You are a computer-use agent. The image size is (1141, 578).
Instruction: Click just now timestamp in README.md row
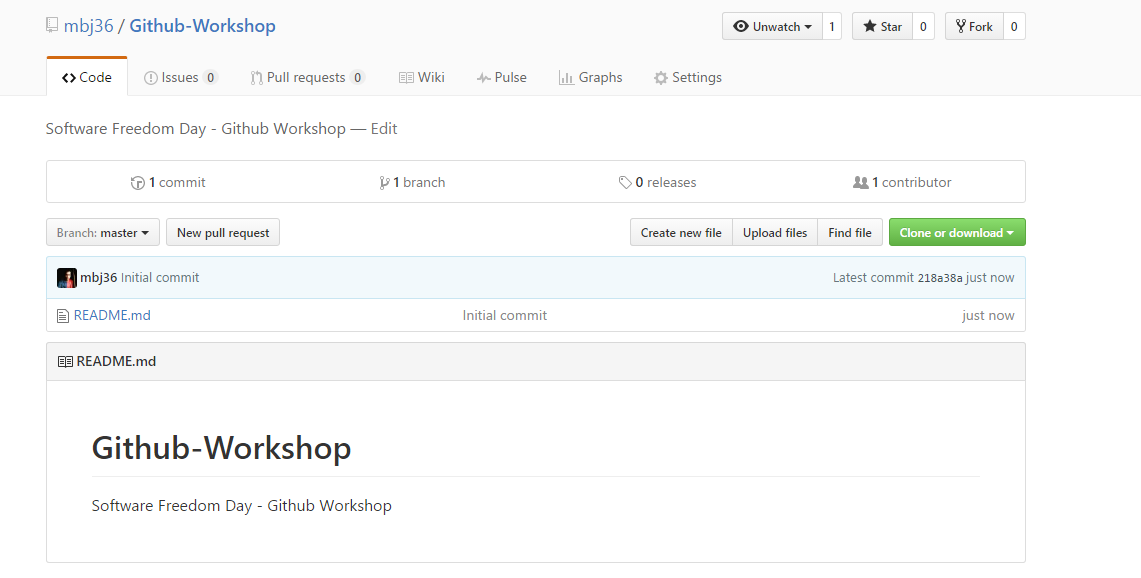point(988,315)
